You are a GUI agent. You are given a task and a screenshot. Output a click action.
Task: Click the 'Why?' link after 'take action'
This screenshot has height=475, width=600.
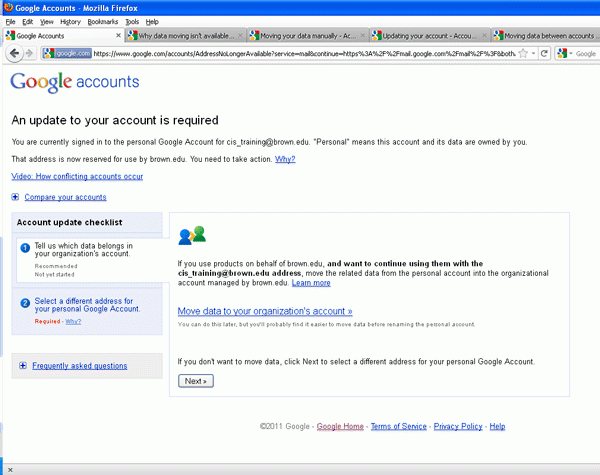tap(285, 159)
